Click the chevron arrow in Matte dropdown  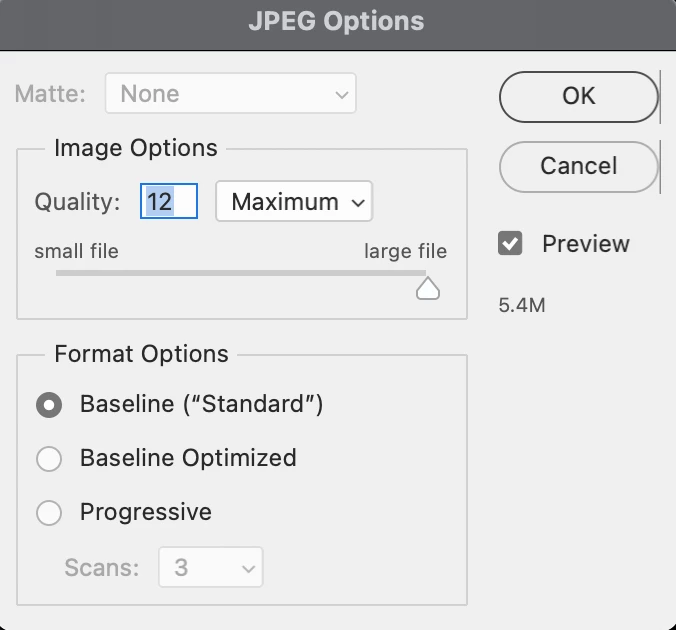341,95
